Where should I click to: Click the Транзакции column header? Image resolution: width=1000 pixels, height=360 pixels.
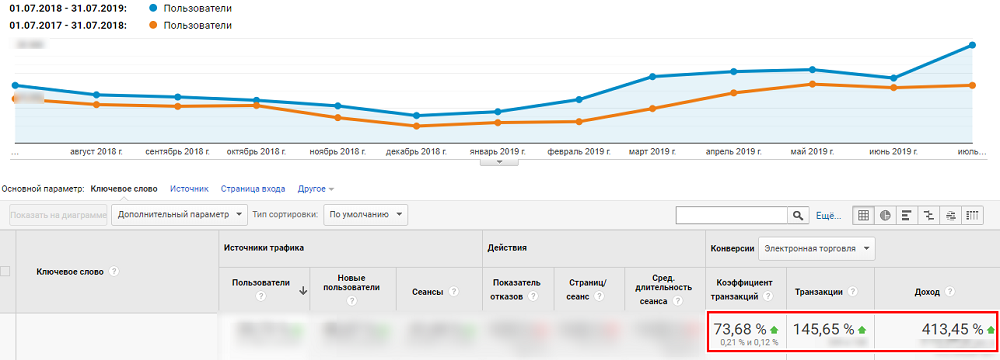819,292
